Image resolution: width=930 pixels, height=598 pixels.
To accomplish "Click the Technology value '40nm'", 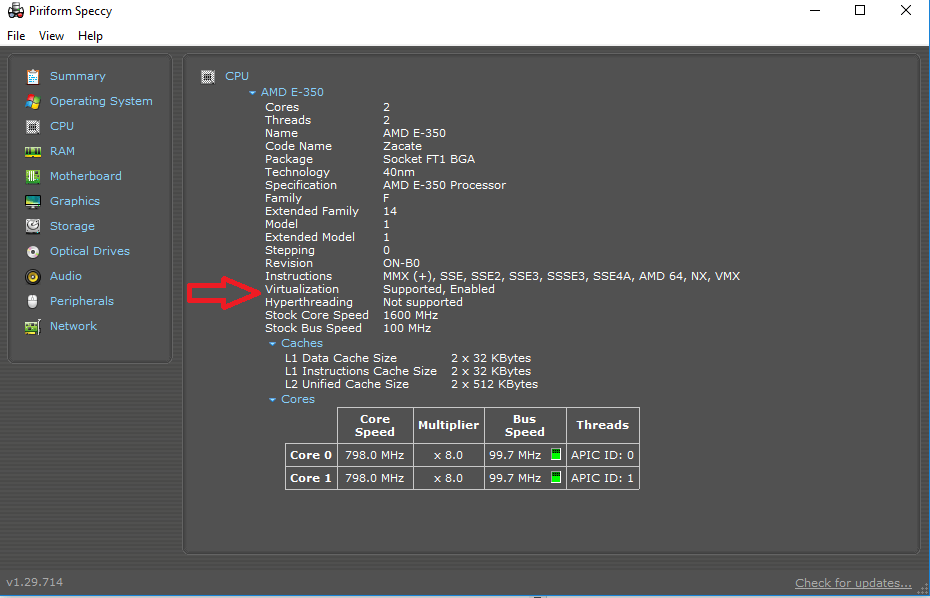I will click(x=399, y=172).
